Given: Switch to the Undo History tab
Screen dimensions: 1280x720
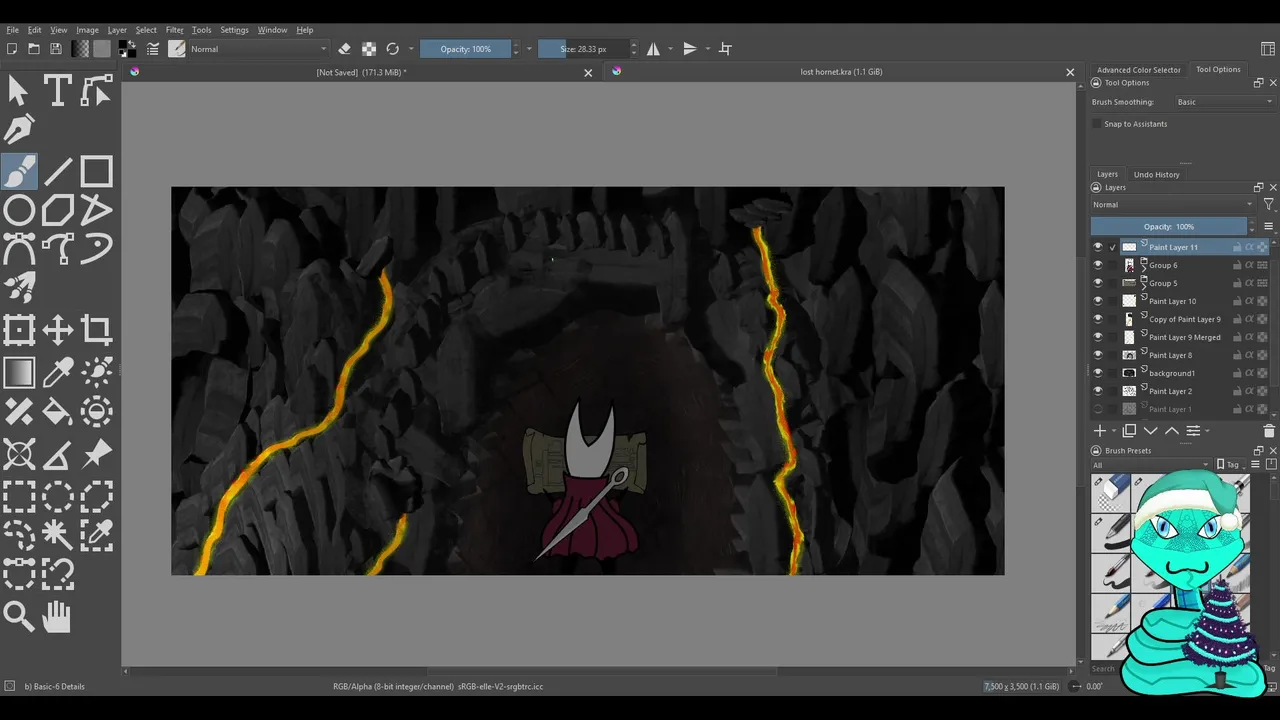Looking at the screenshot, I should pyautogui.click(x=1156, y=174).
